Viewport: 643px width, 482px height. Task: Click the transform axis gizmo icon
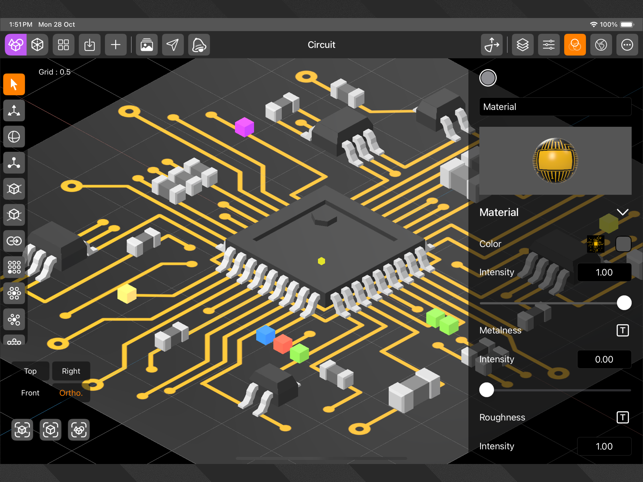point(492,45)
